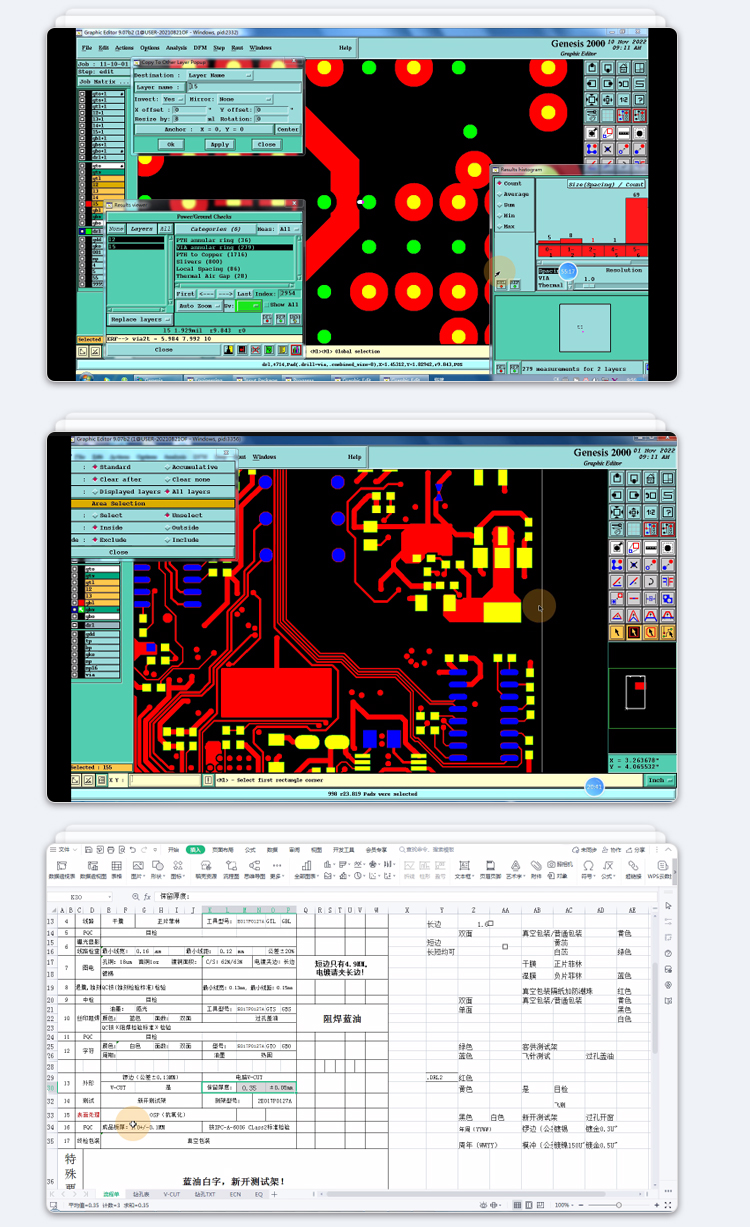The image size is (750, 1227).
Task: Open the Invert 'Yes' dropdown
Action: tap(172, 99)
